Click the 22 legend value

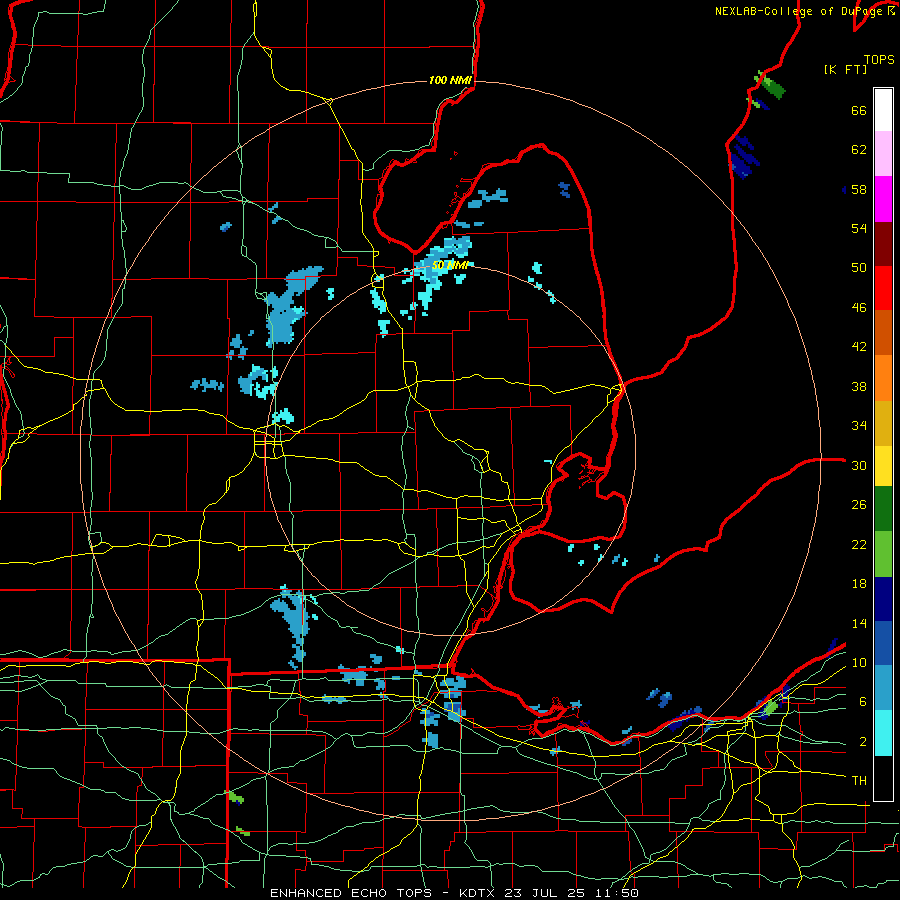(x=859, y=544)
